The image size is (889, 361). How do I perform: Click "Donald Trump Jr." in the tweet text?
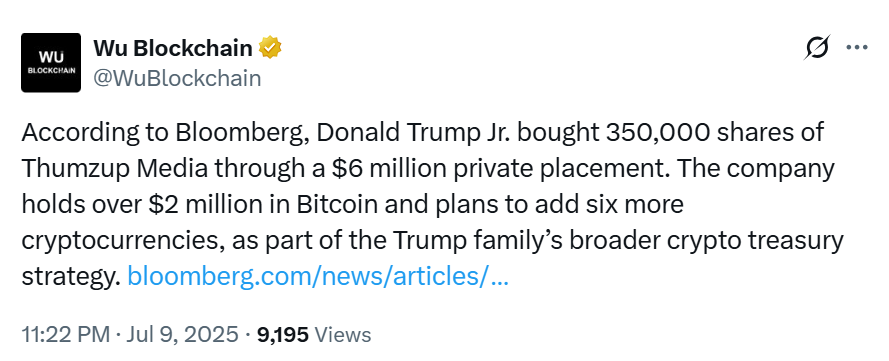pyautogui.click(x=413, y=133)
